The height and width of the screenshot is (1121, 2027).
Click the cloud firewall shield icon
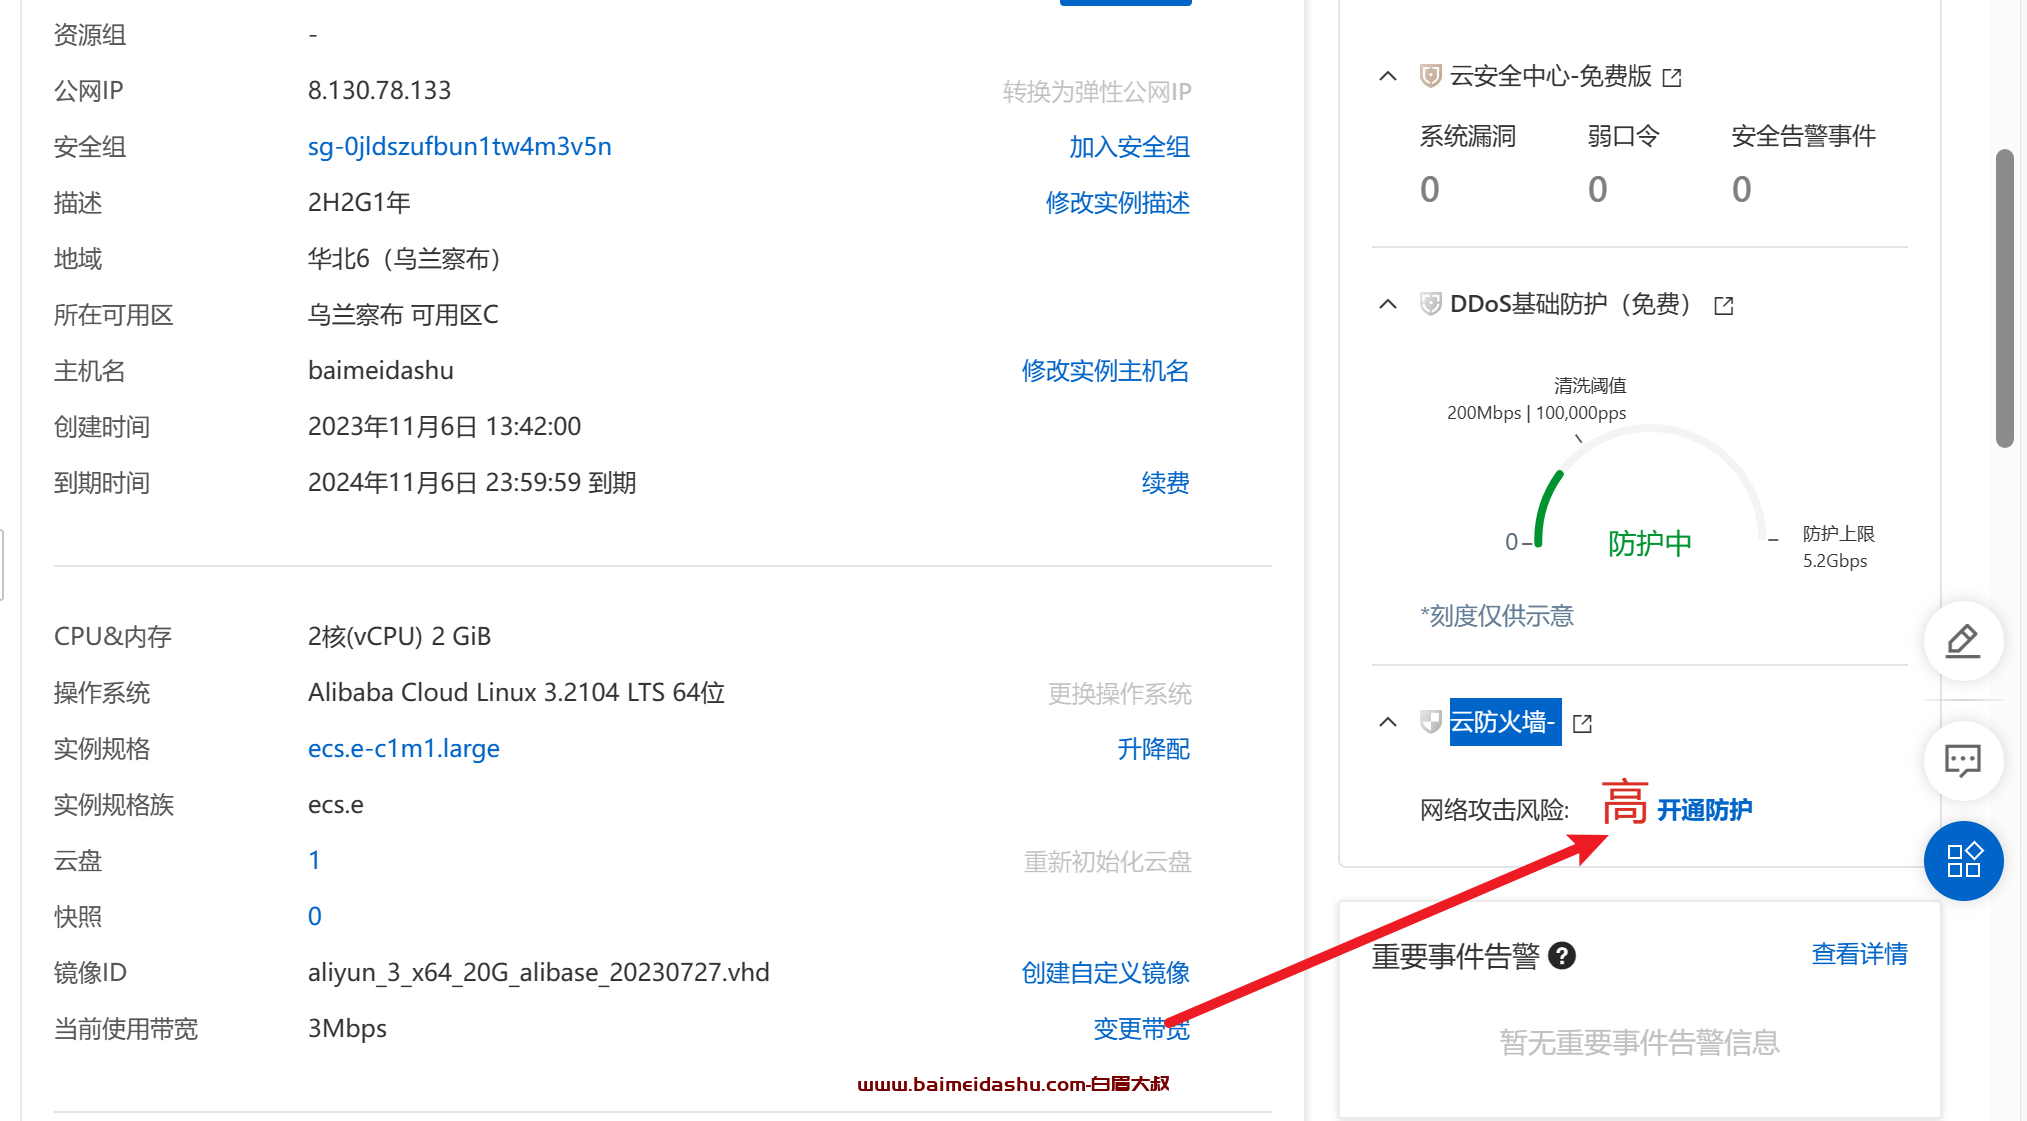pos(1430,722)
